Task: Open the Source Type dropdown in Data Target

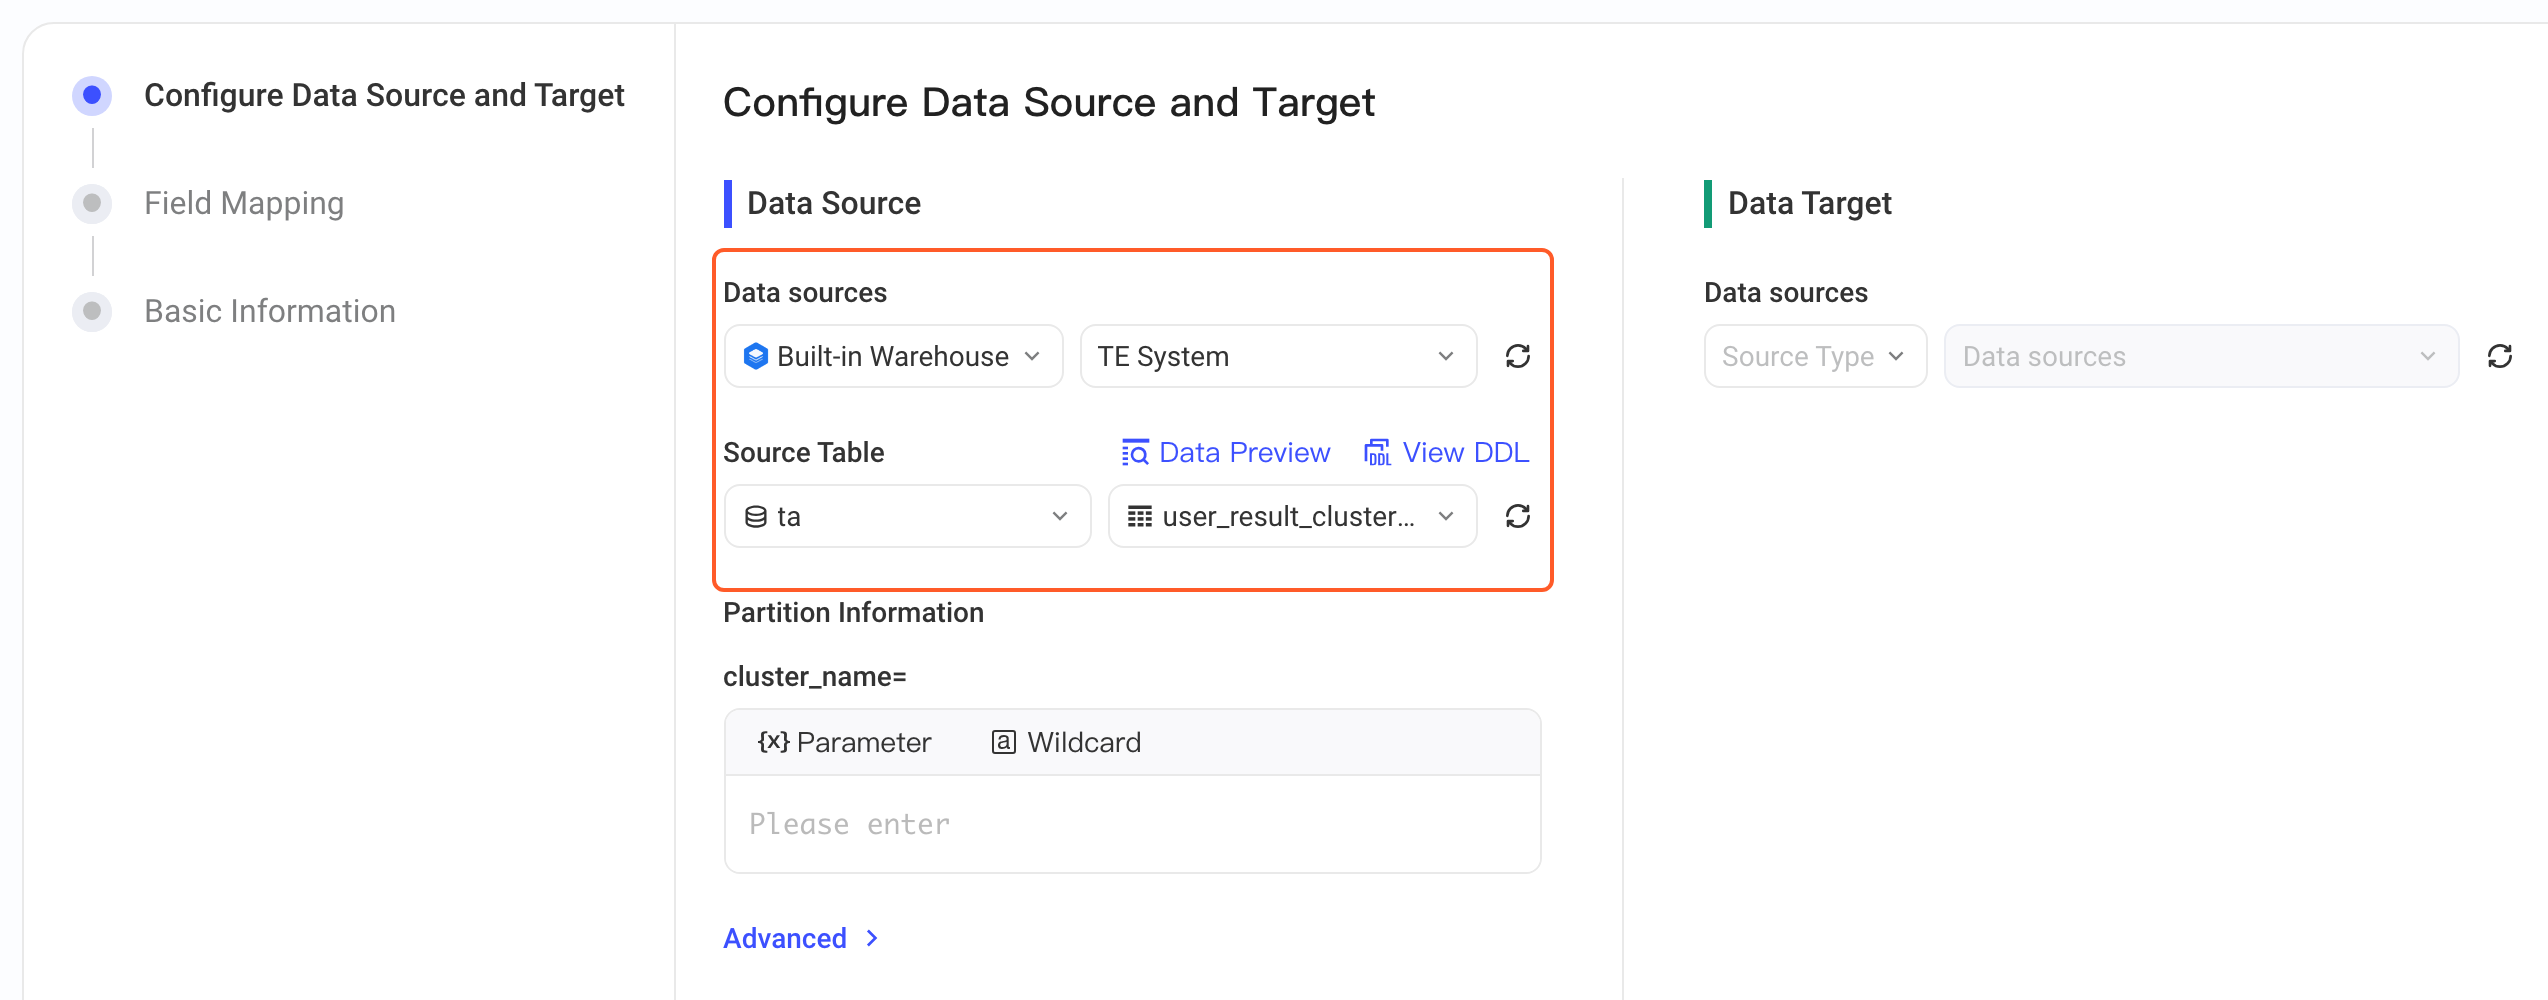Action: coord(1815,356)
